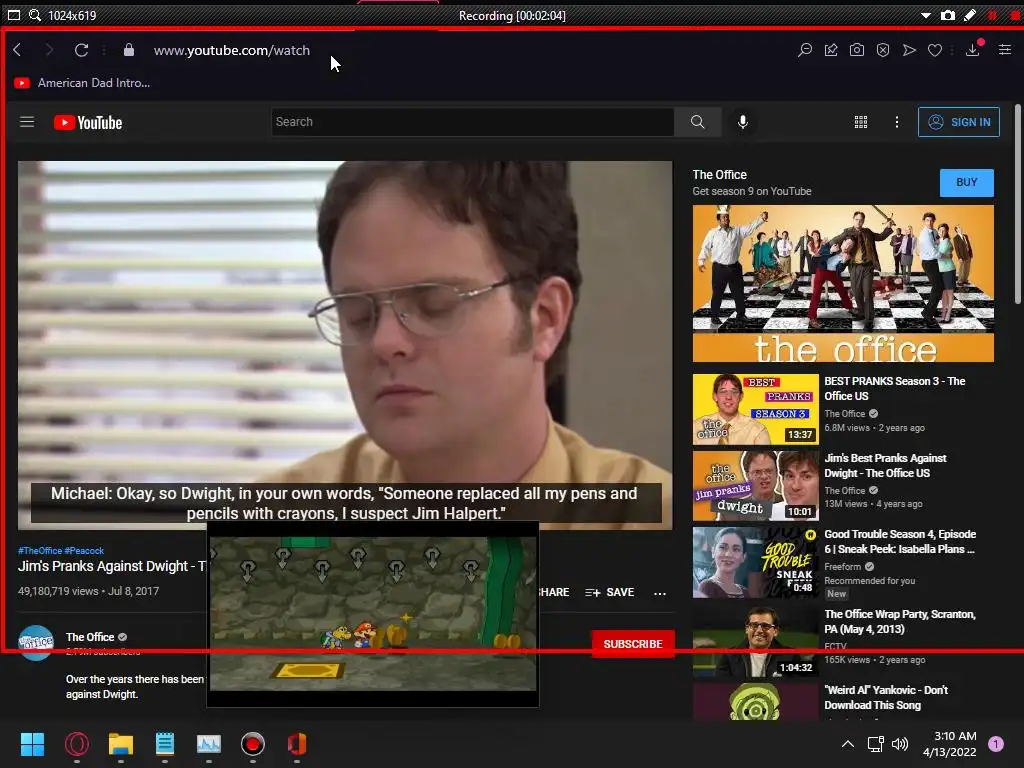The width and height of the screenshot is (1024, 768).
Task: Click the send/flow arrow icon in browser toolbar
Action: click(x=909, y=50)
